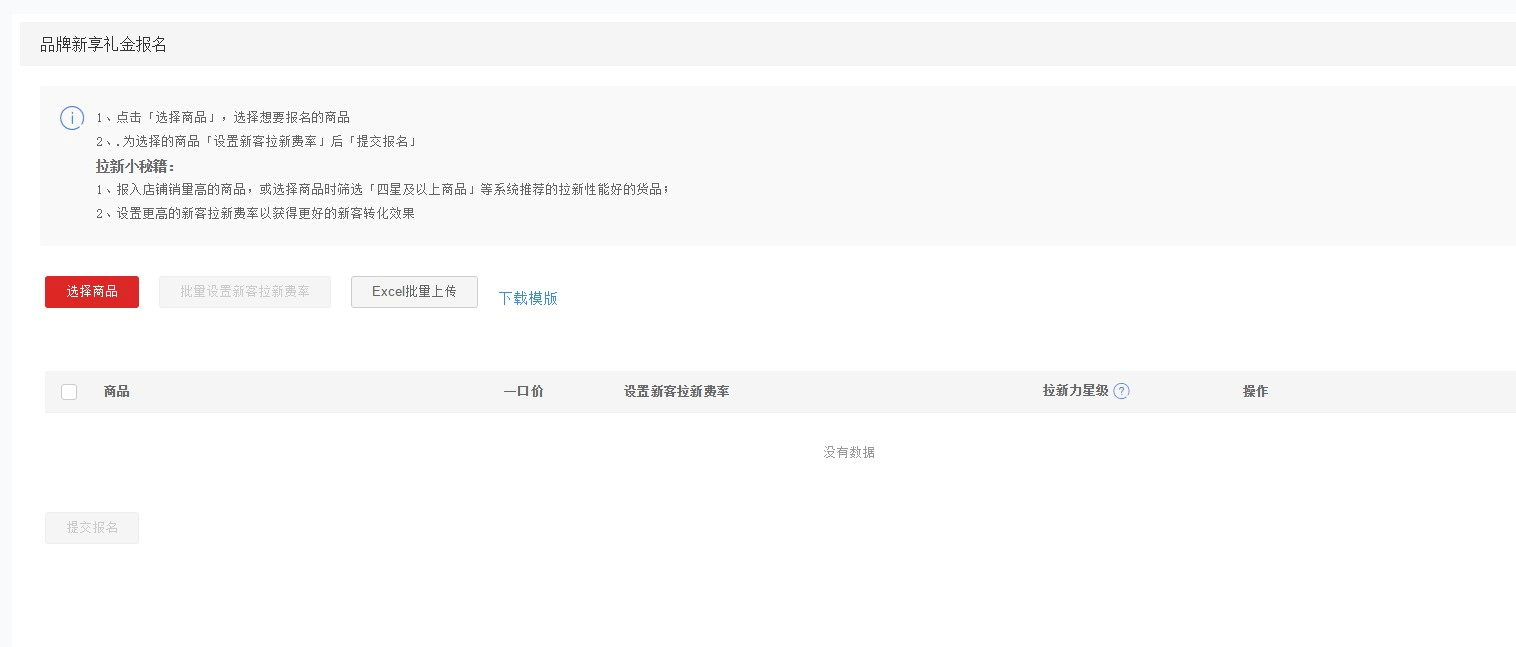Click the tip about 更好的新客转化效果
The width and height of the screenshot is (1516, 647).
click(255, 213)
